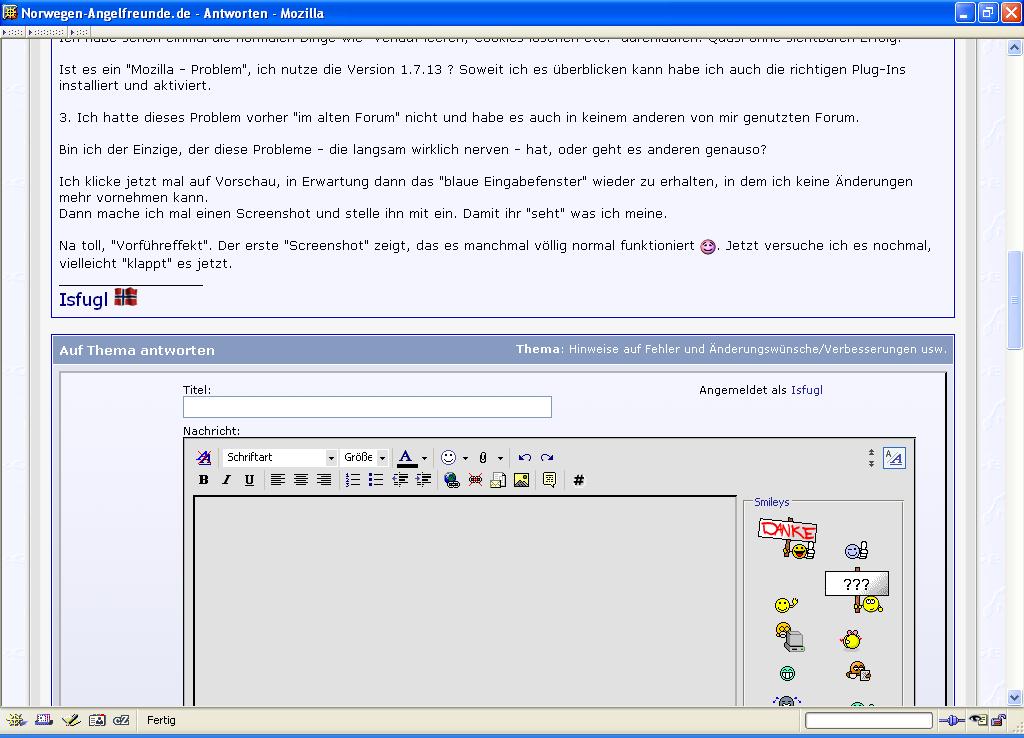This screenshot has height=738, width=1024.
Task: Insert the DANKE sign smiley
Action: point(788,537)
